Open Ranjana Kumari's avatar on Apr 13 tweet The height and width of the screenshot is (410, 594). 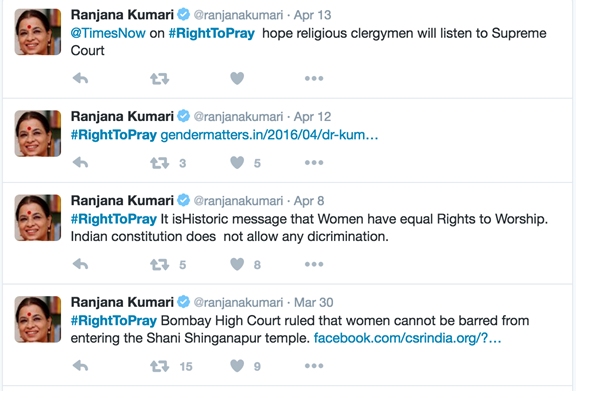click(38, 32)
